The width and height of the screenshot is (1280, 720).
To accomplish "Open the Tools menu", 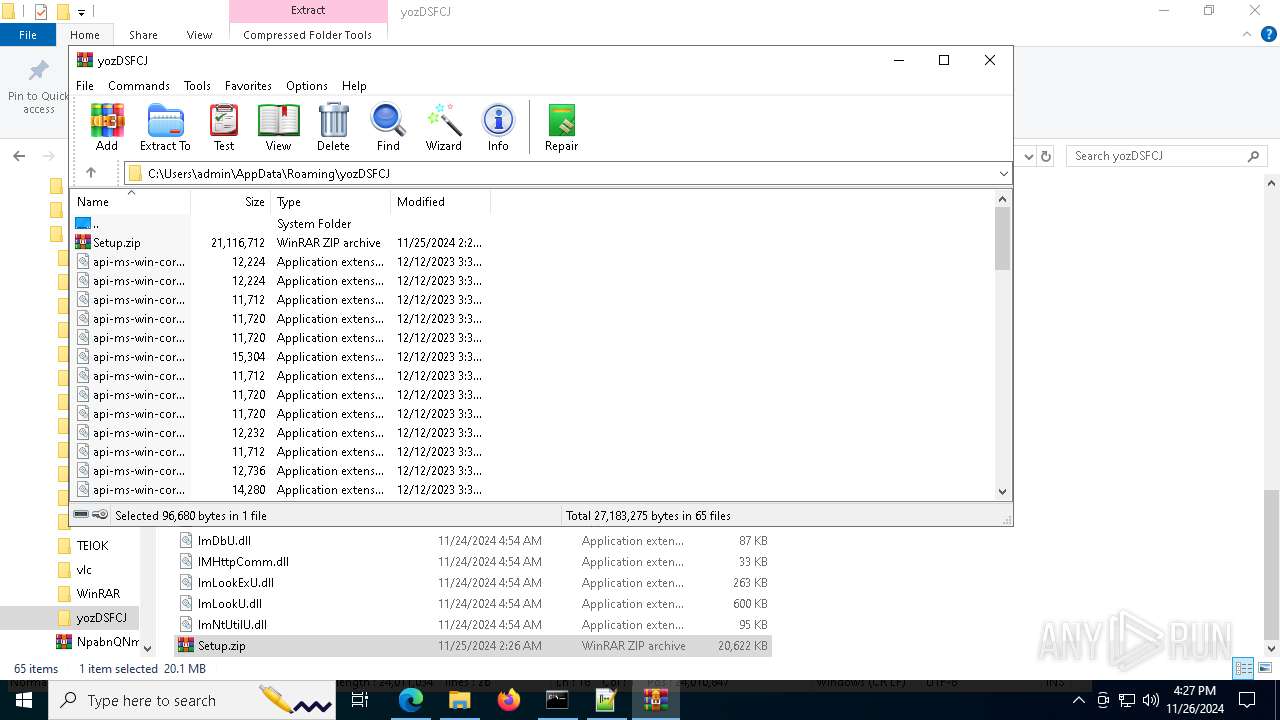I will pos(197,86).
